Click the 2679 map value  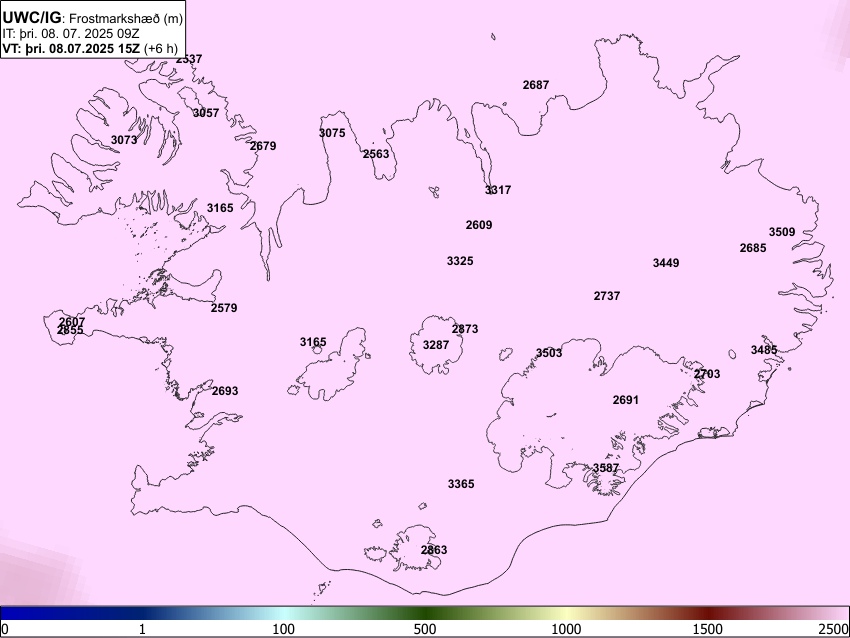point(263,146)
